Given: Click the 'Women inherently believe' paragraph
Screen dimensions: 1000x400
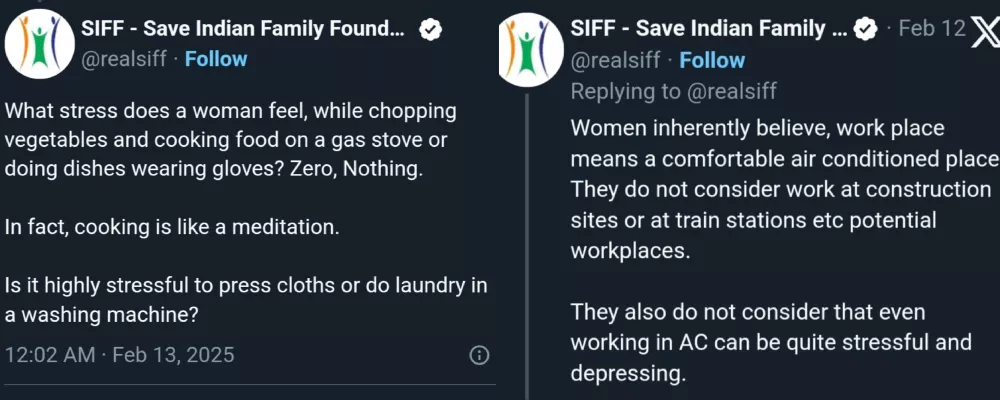Looking at the screenshot, I should click(780, 190).
